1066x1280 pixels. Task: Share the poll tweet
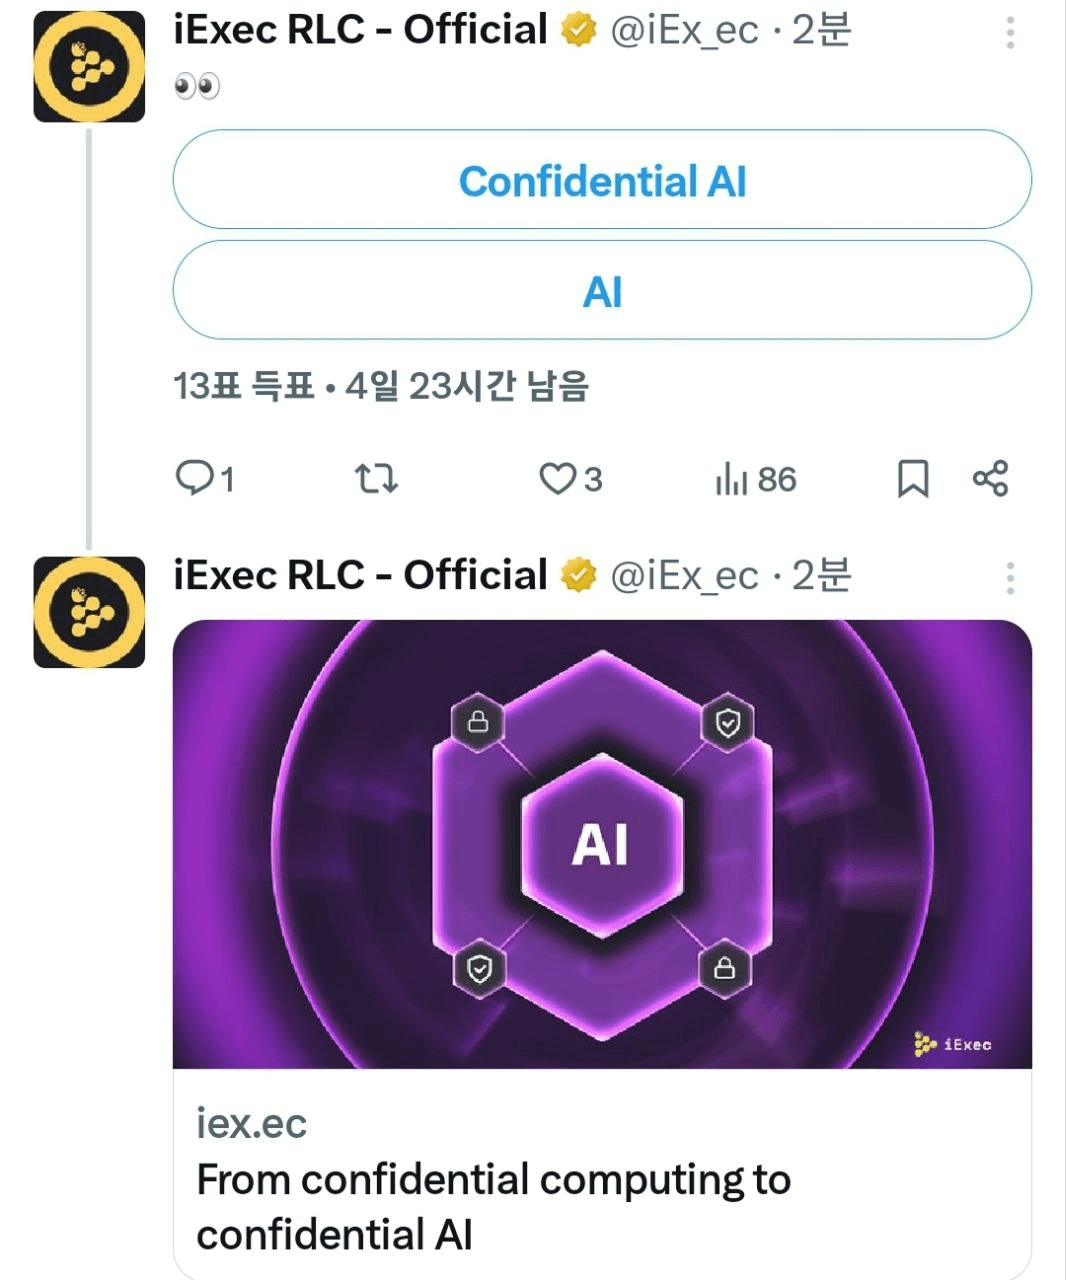[990, 479]
